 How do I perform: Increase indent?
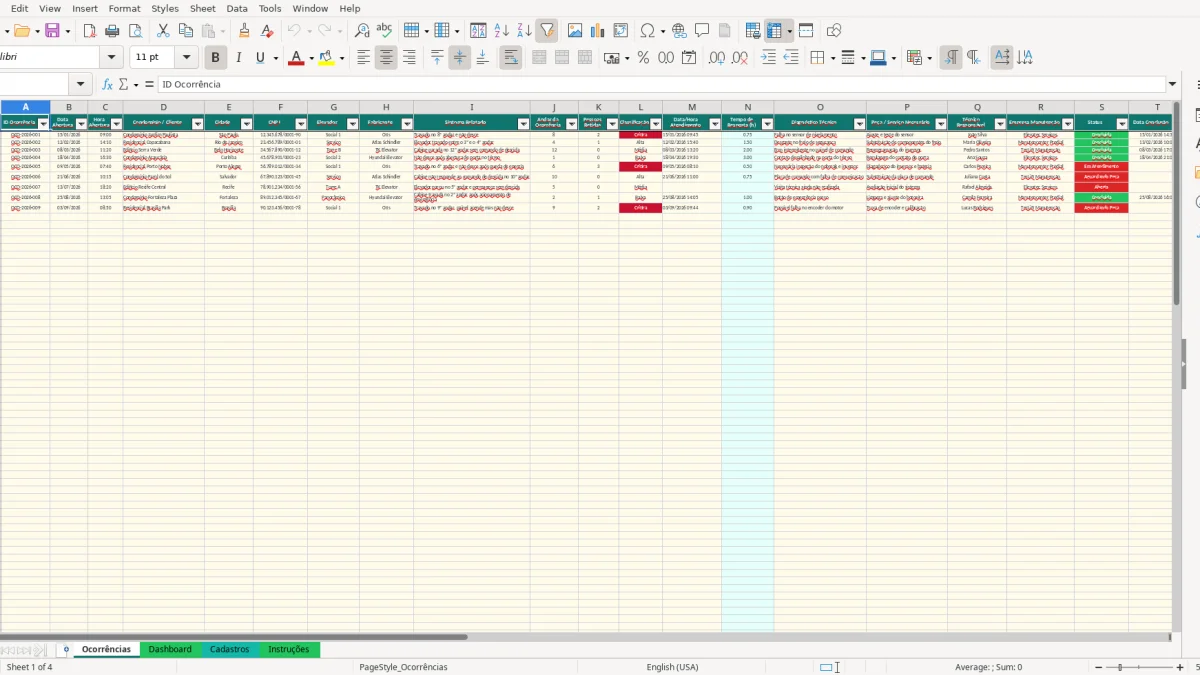pos(768,58)
